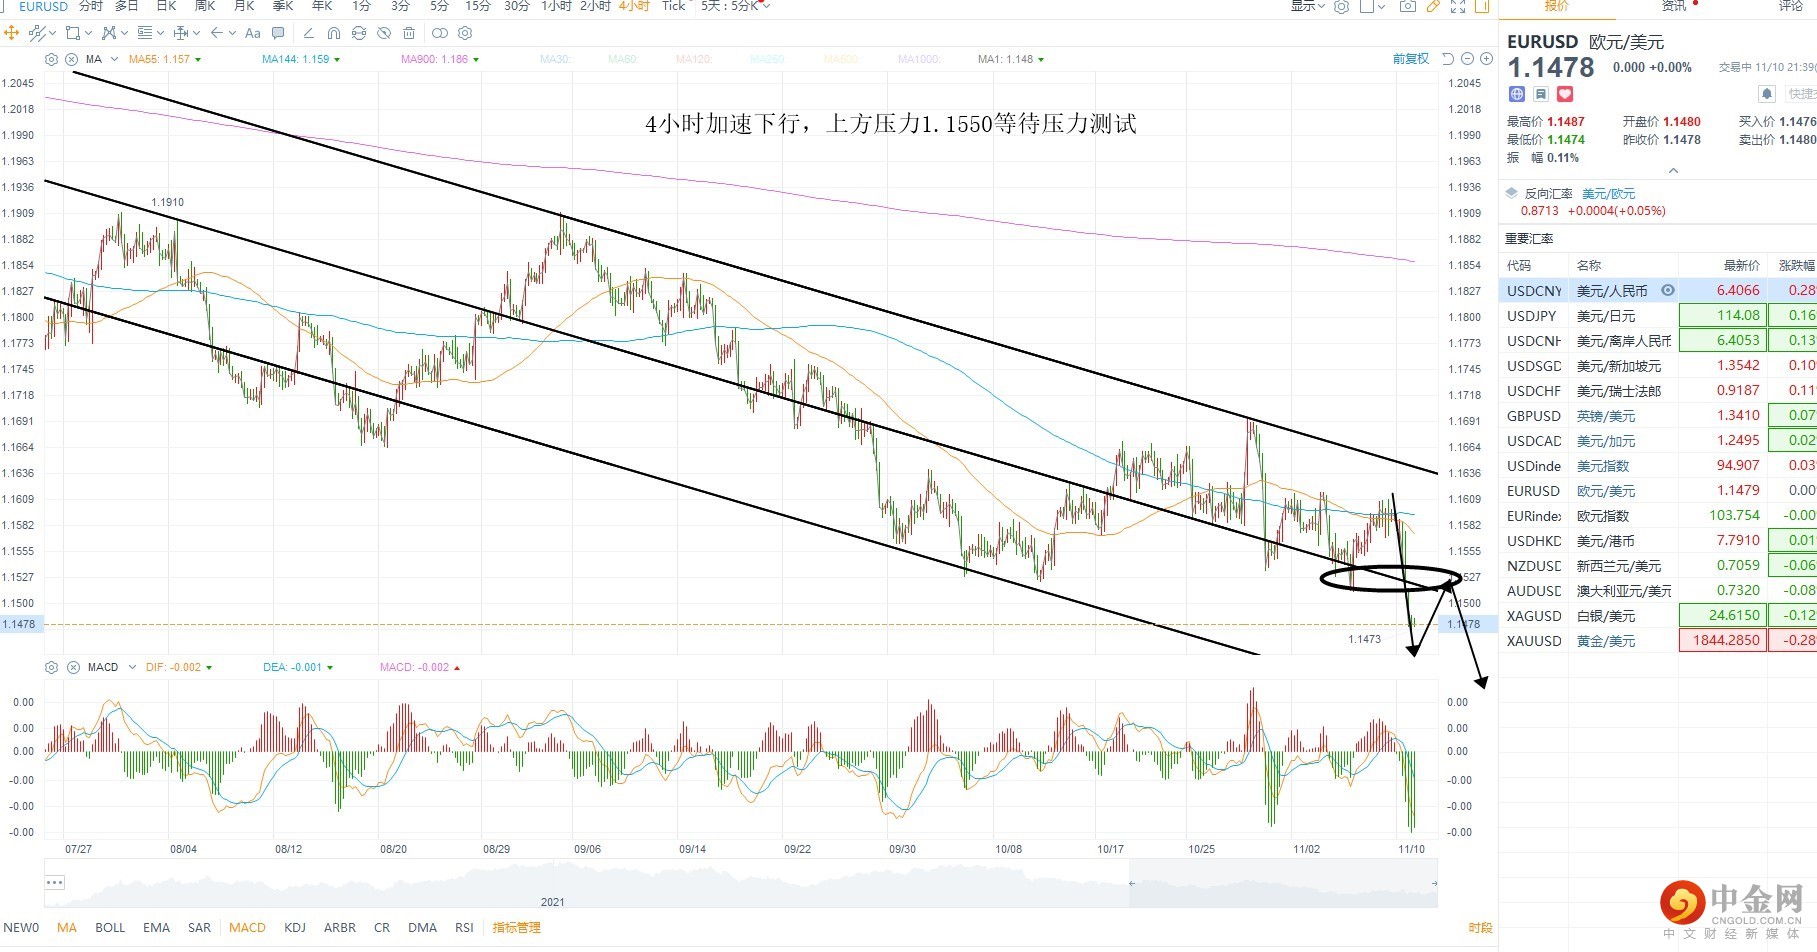Remove the MA indicator with its X
Image resolution: width=1817 pixels, height=952 pixels.
coord(72,59)
